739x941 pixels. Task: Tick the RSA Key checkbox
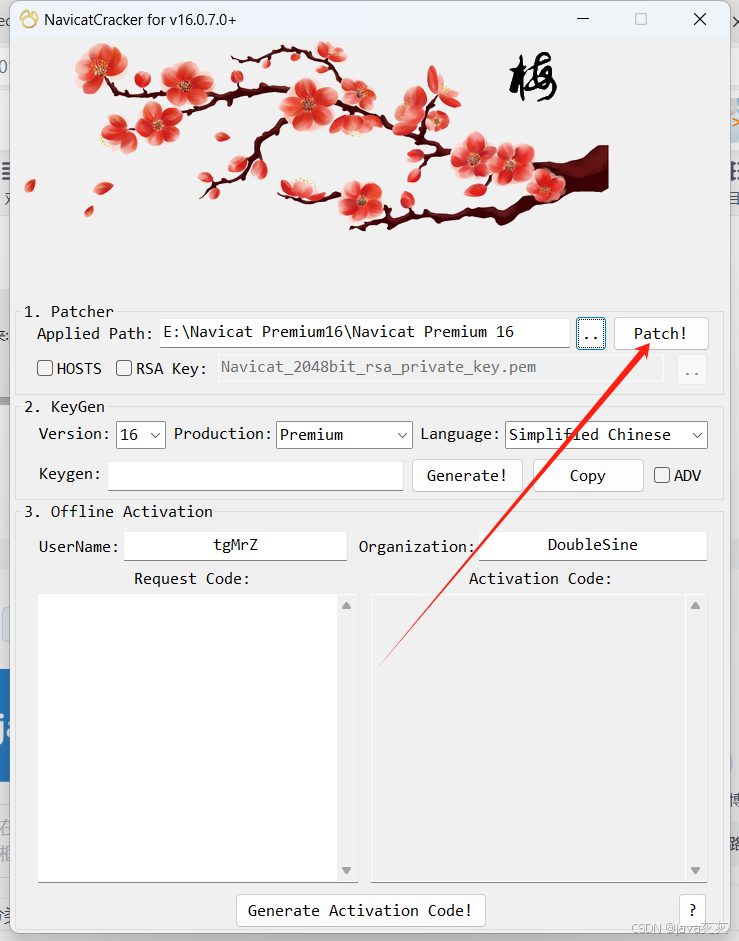point(124,368)
